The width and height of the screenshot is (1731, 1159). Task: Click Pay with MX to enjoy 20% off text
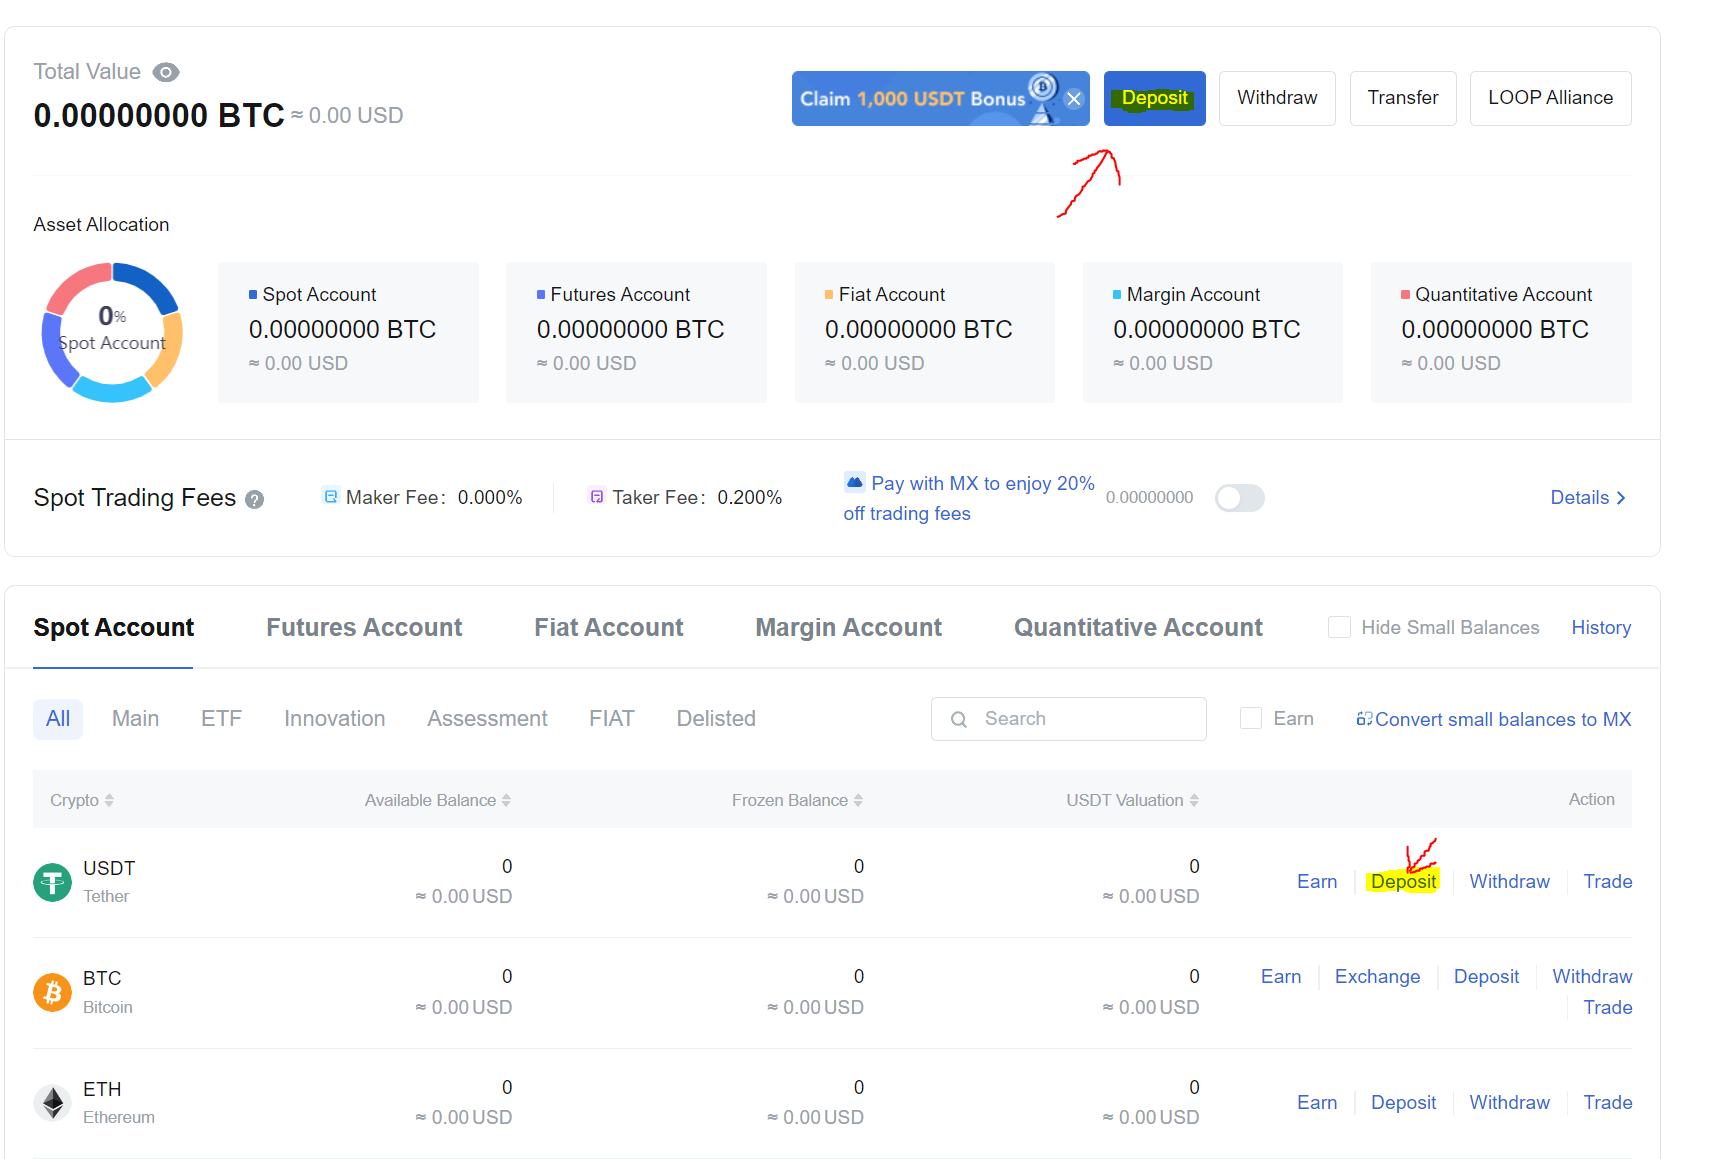pyautogui.click(x=969, y=498)
